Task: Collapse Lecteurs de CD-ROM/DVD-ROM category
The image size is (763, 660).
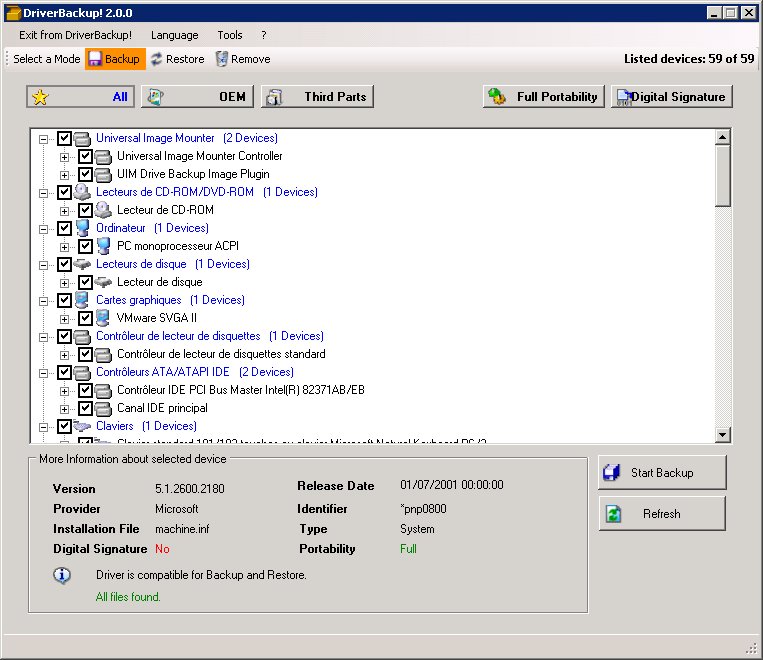Action: click(43, 193)
